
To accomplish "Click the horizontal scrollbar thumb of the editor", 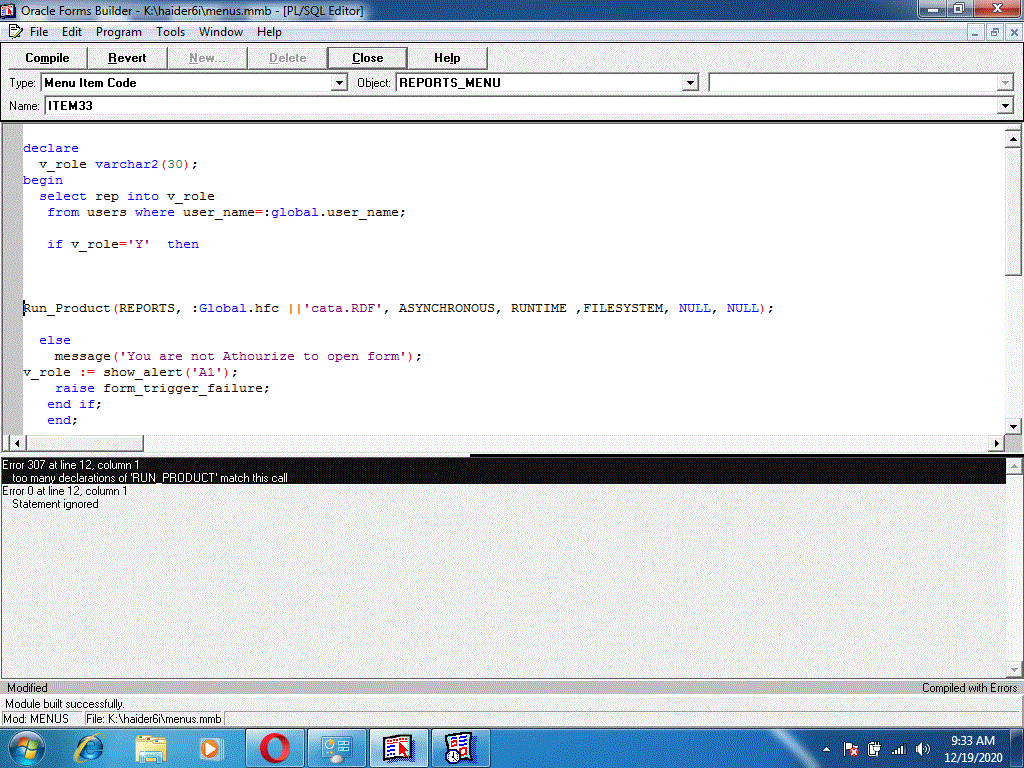I will click(84, 443).
